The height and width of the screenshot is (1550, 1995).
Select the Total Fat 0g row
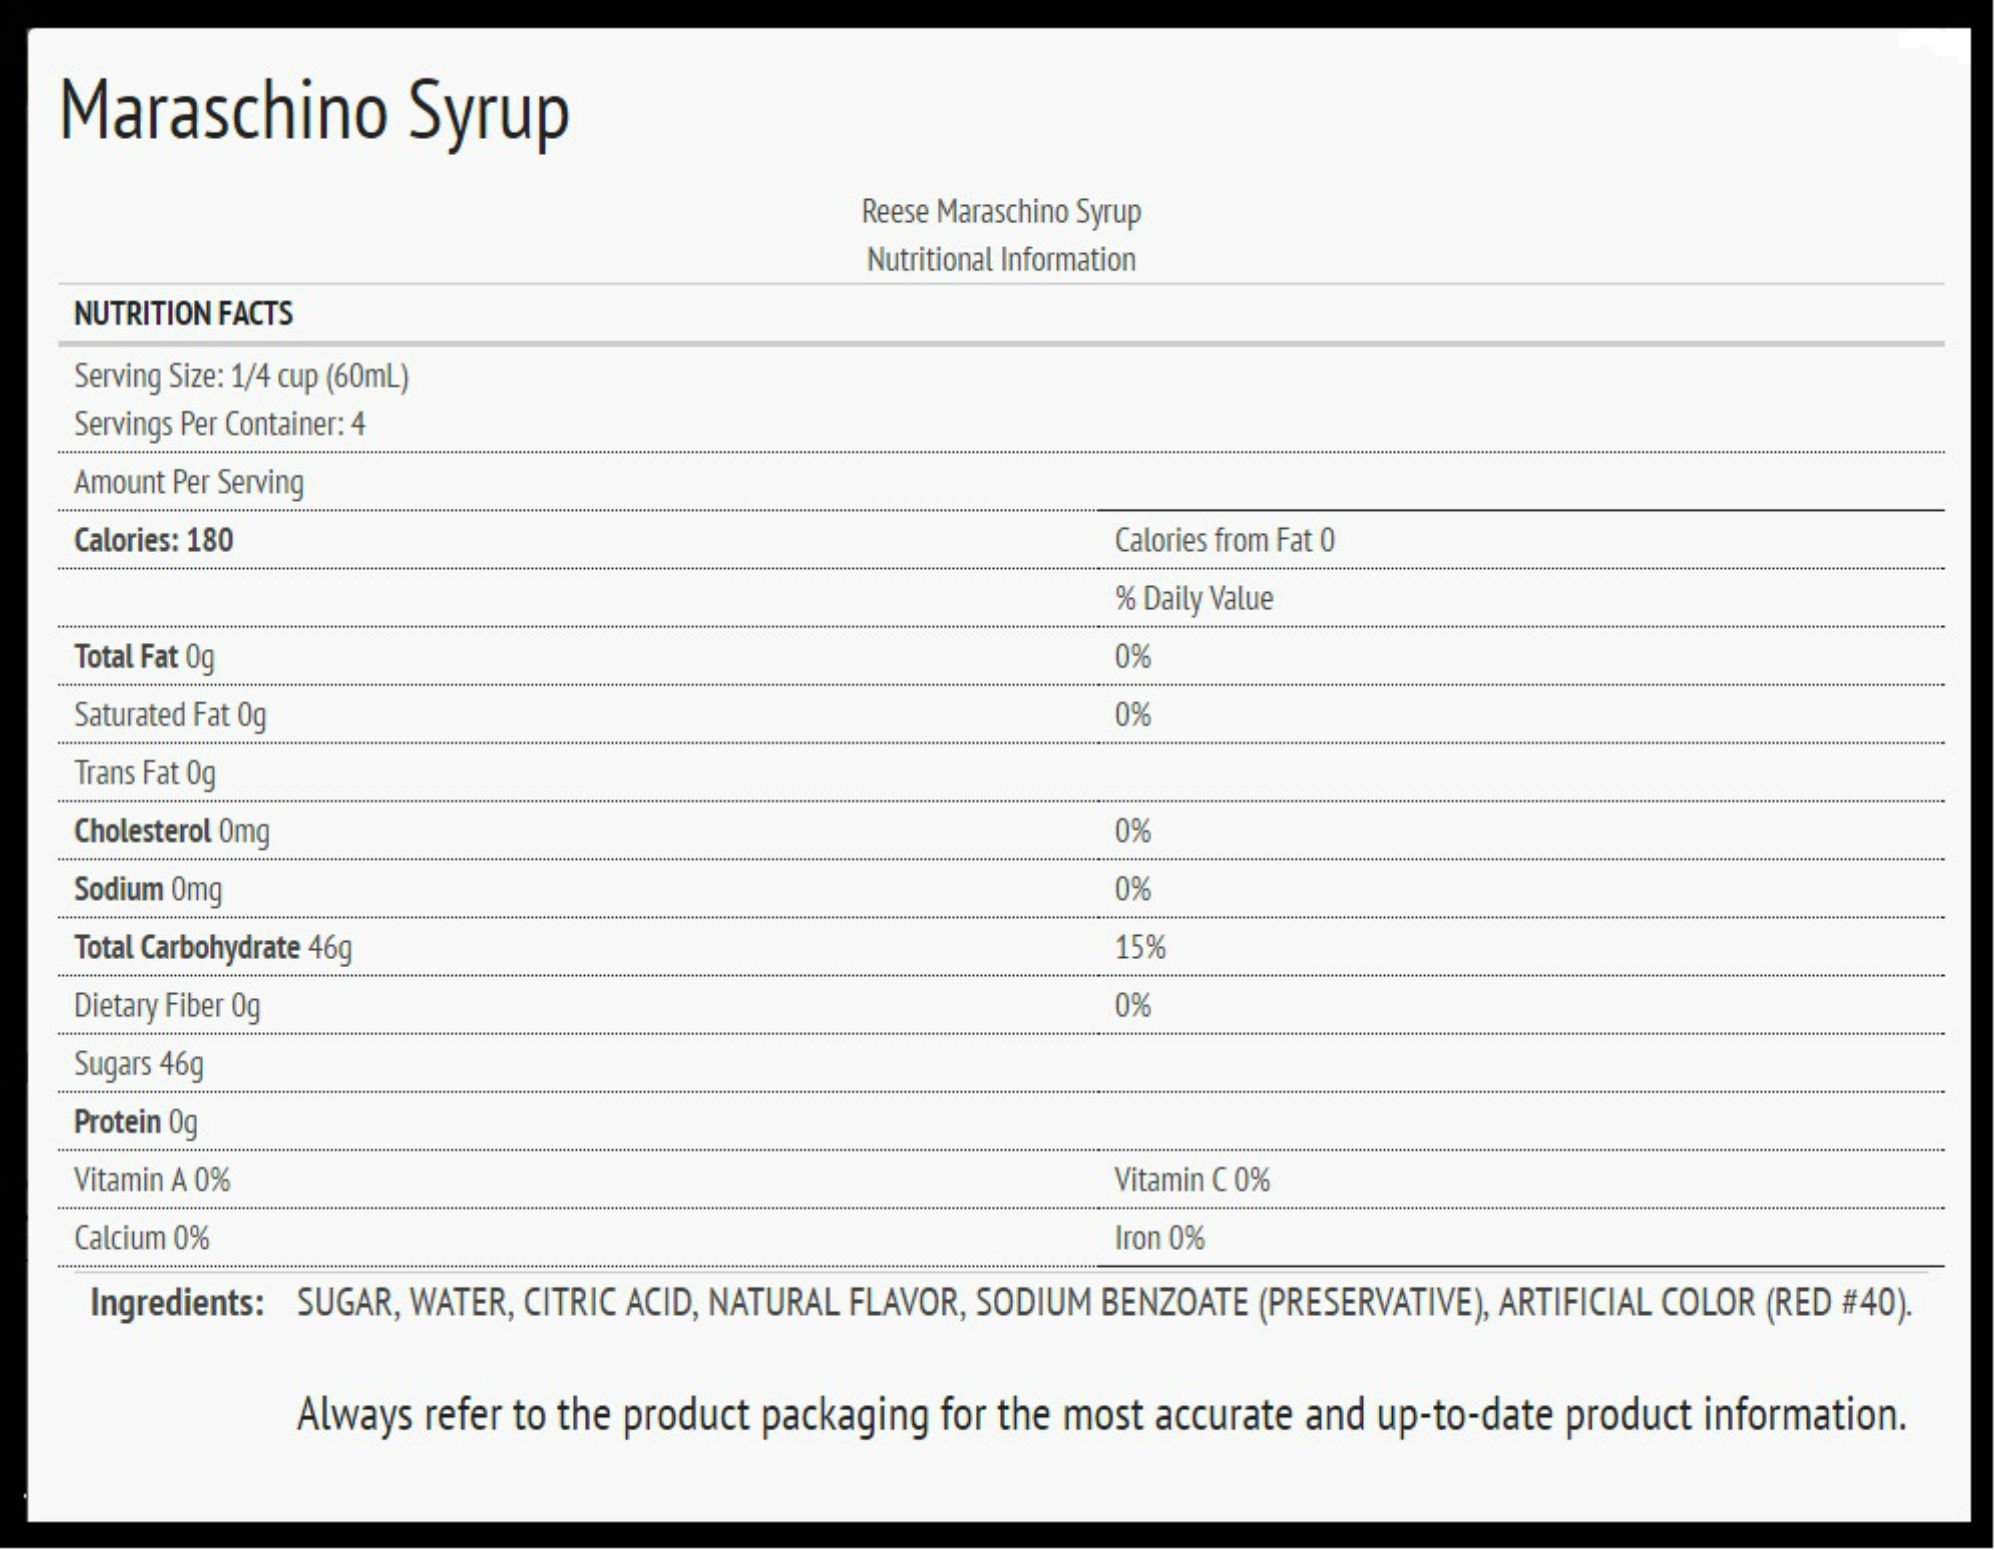144,657
